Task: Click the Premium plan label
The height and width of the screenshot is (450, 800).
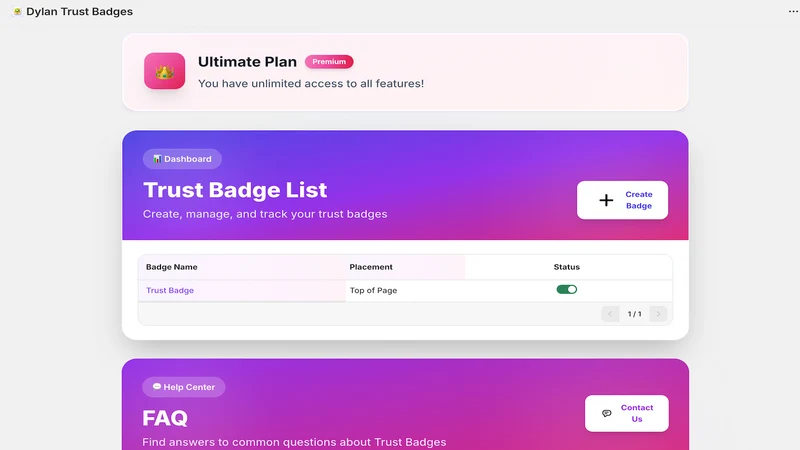Action: pos(329,62)
